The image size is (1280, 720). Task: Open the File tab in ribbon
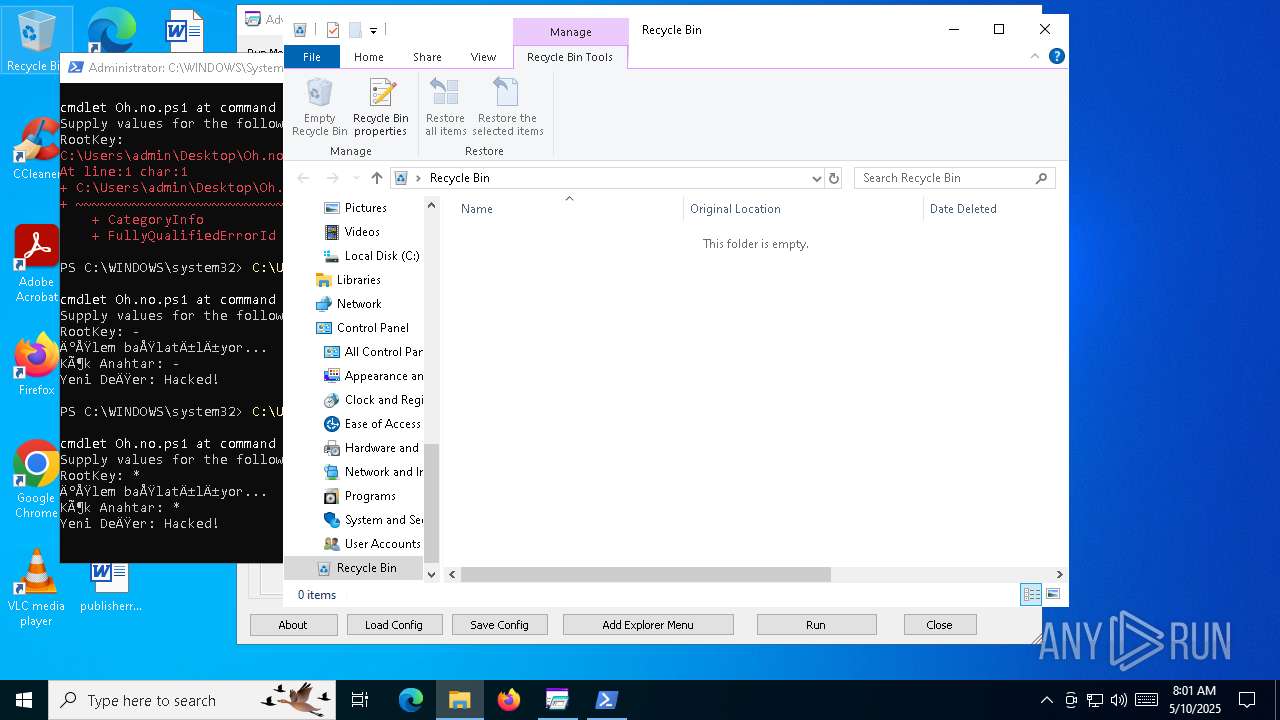tap(312, 57)
